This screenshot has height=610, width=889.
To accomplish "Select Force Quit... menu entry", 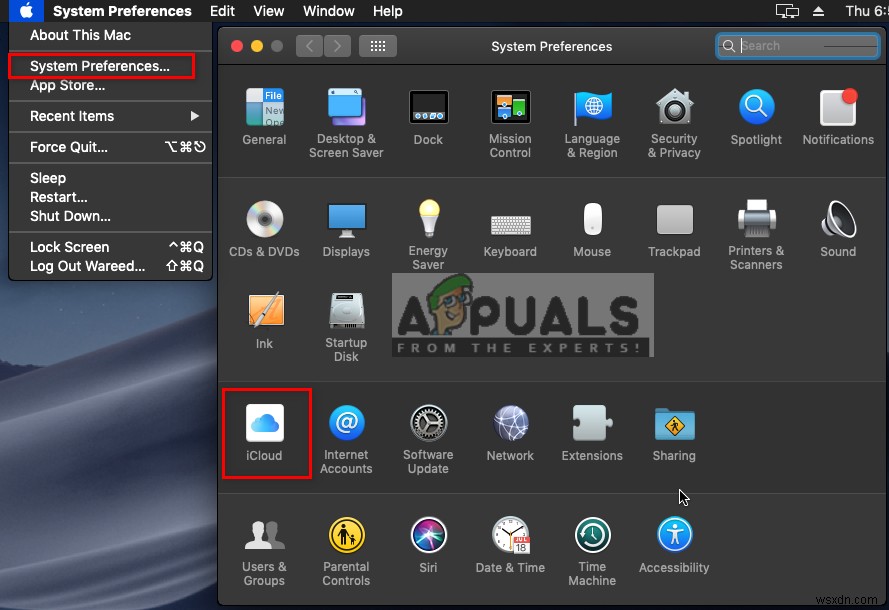I will coord(111,147).
